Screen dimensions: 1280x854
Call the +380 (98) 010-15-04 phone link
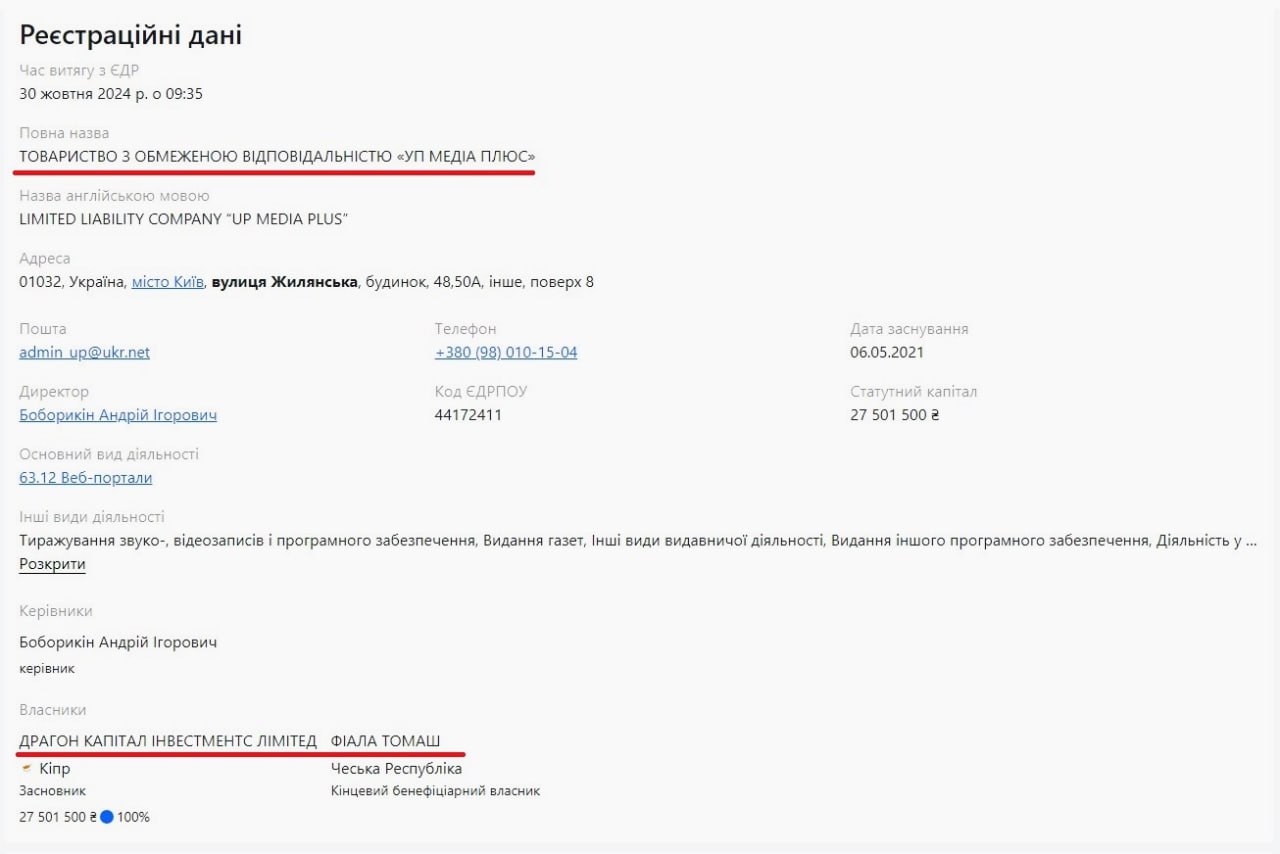pos(506,353)
